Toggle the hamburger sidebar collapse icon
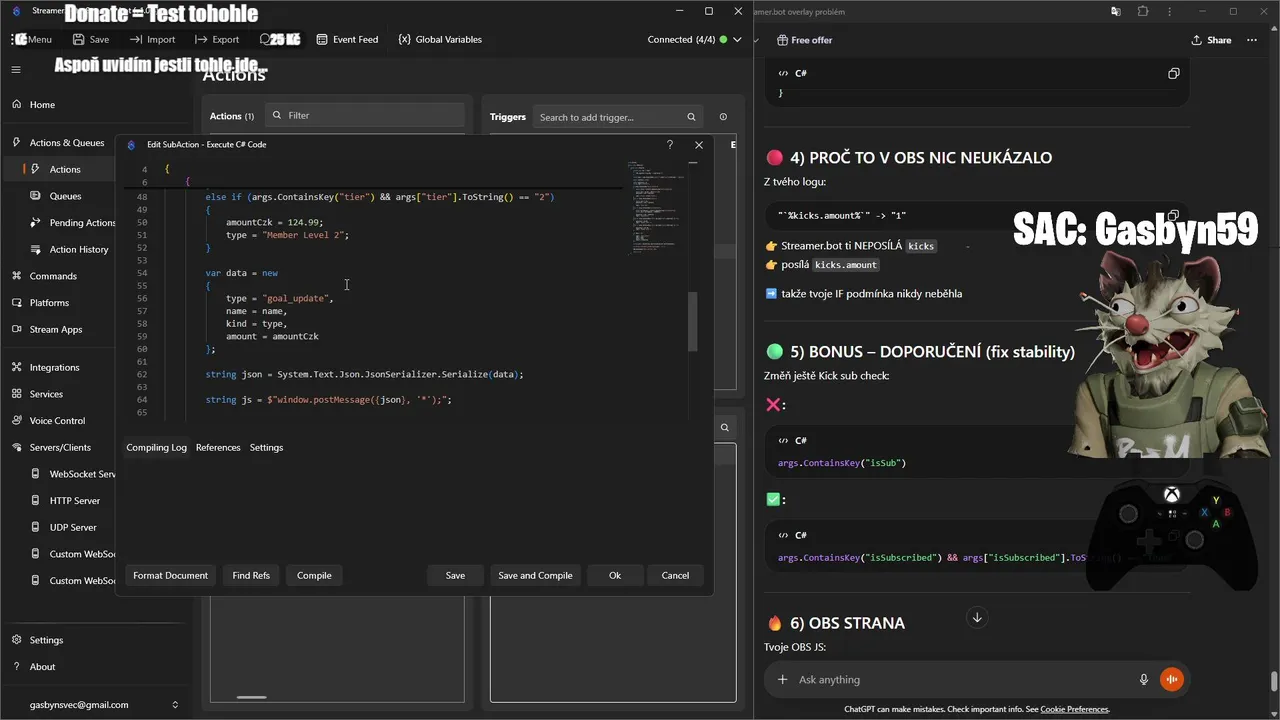The image size is (1280, 720). (x=16, y=70)
